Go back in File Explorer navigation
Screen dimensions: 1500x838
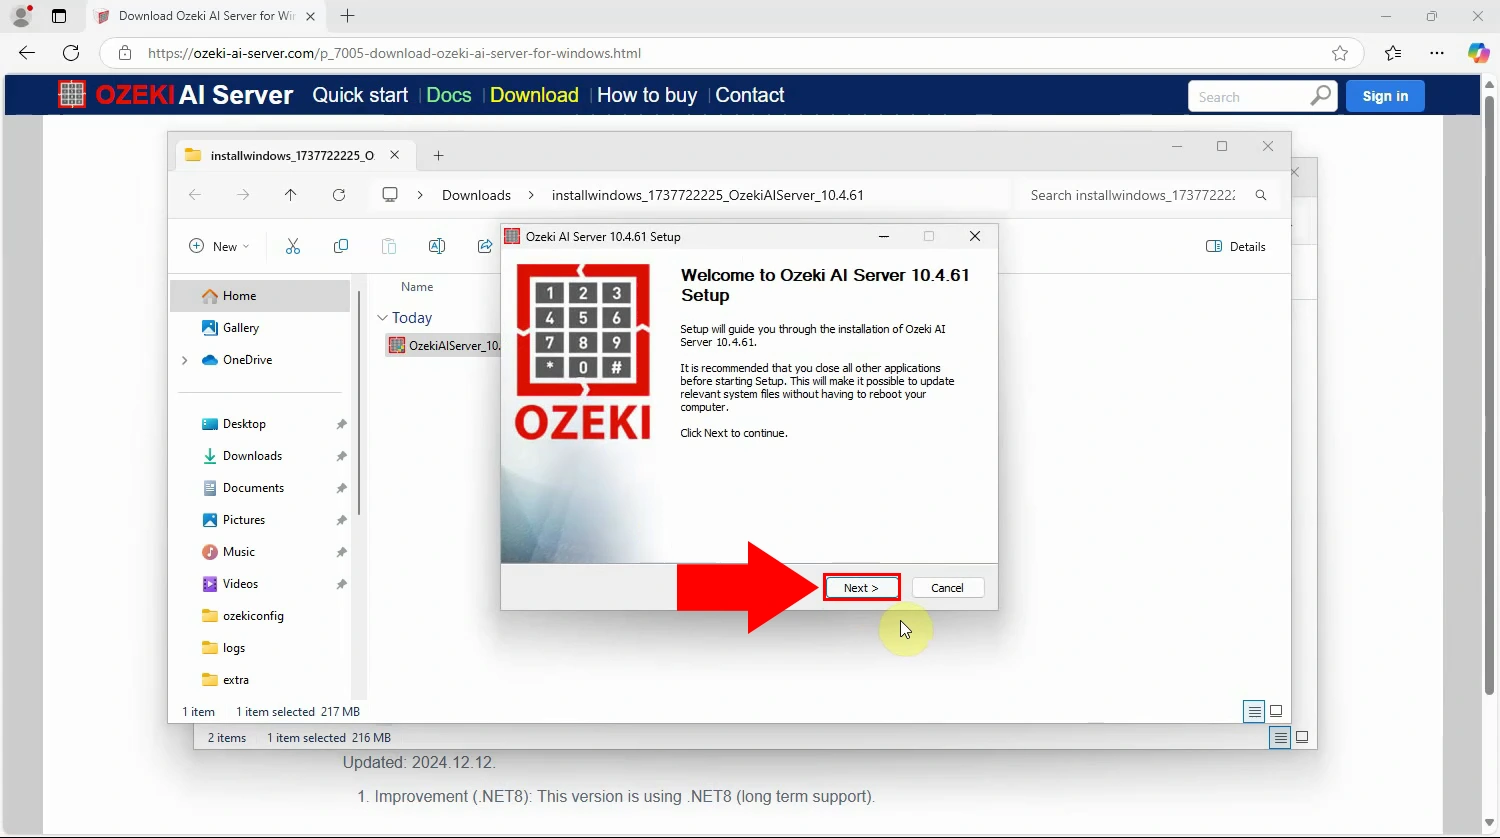point(195,195)
